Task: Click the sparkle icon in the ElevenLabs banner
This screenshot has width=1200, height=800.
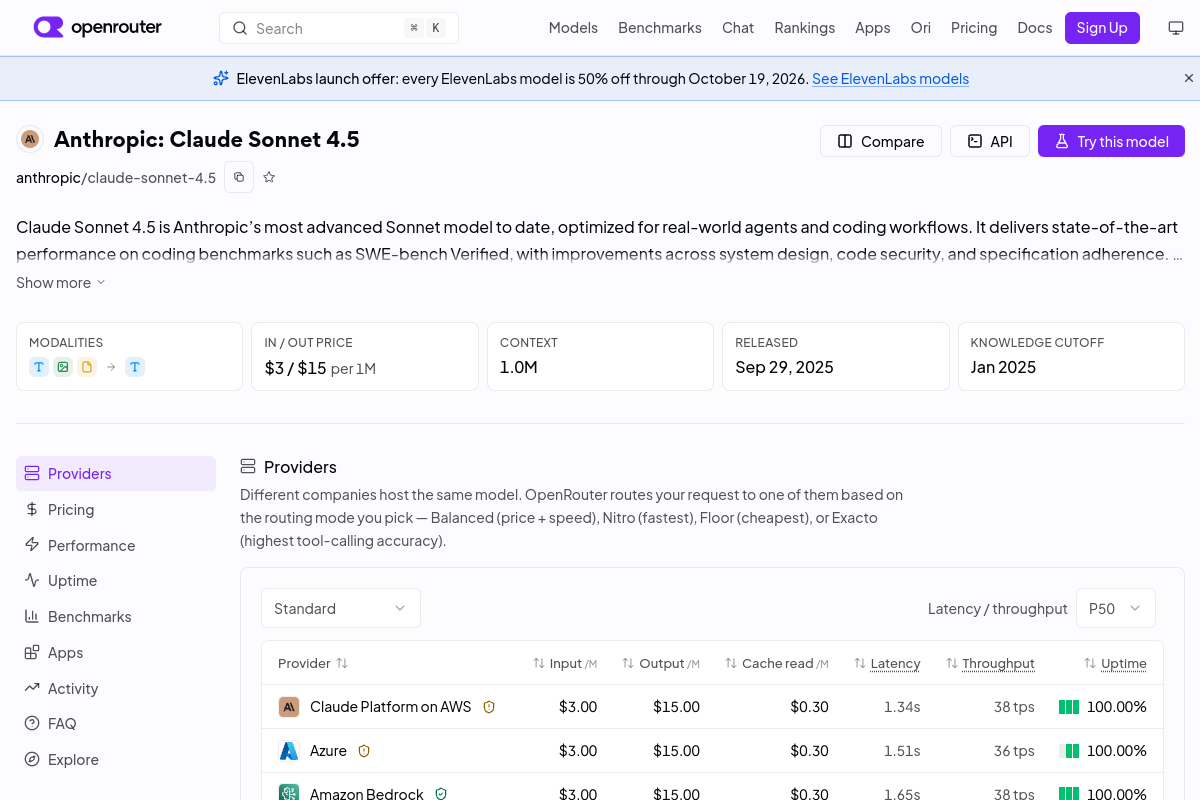Action: [x=221, y=78]
